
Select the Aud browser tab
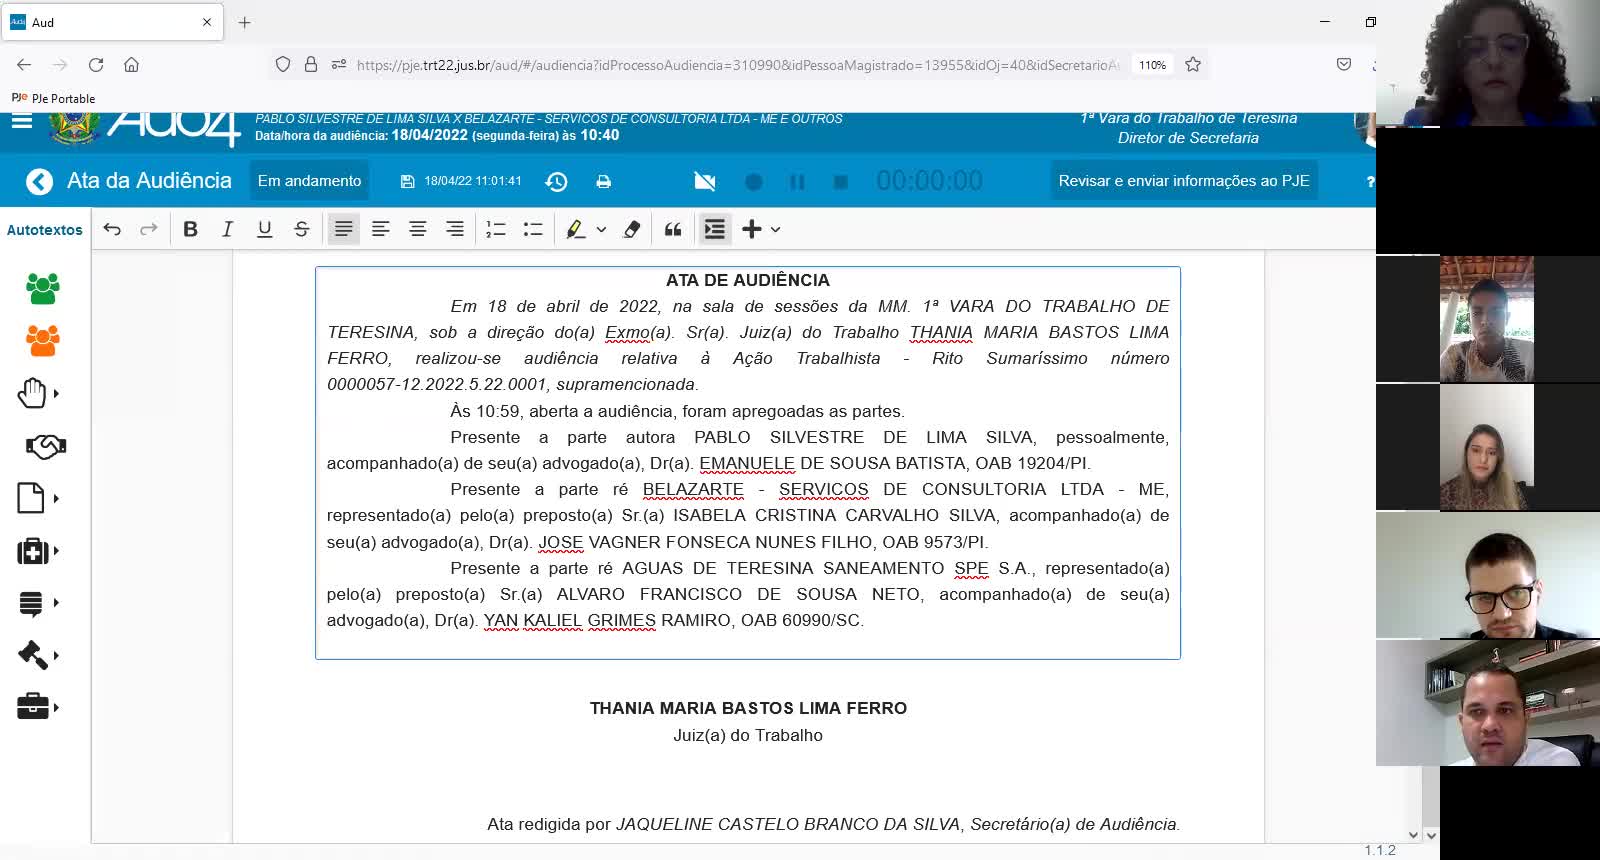(110, 22)
